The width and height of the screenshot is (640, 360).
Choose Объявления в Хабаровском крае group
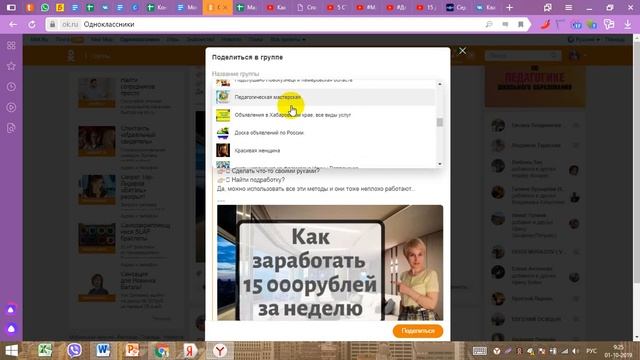[325, 115]
